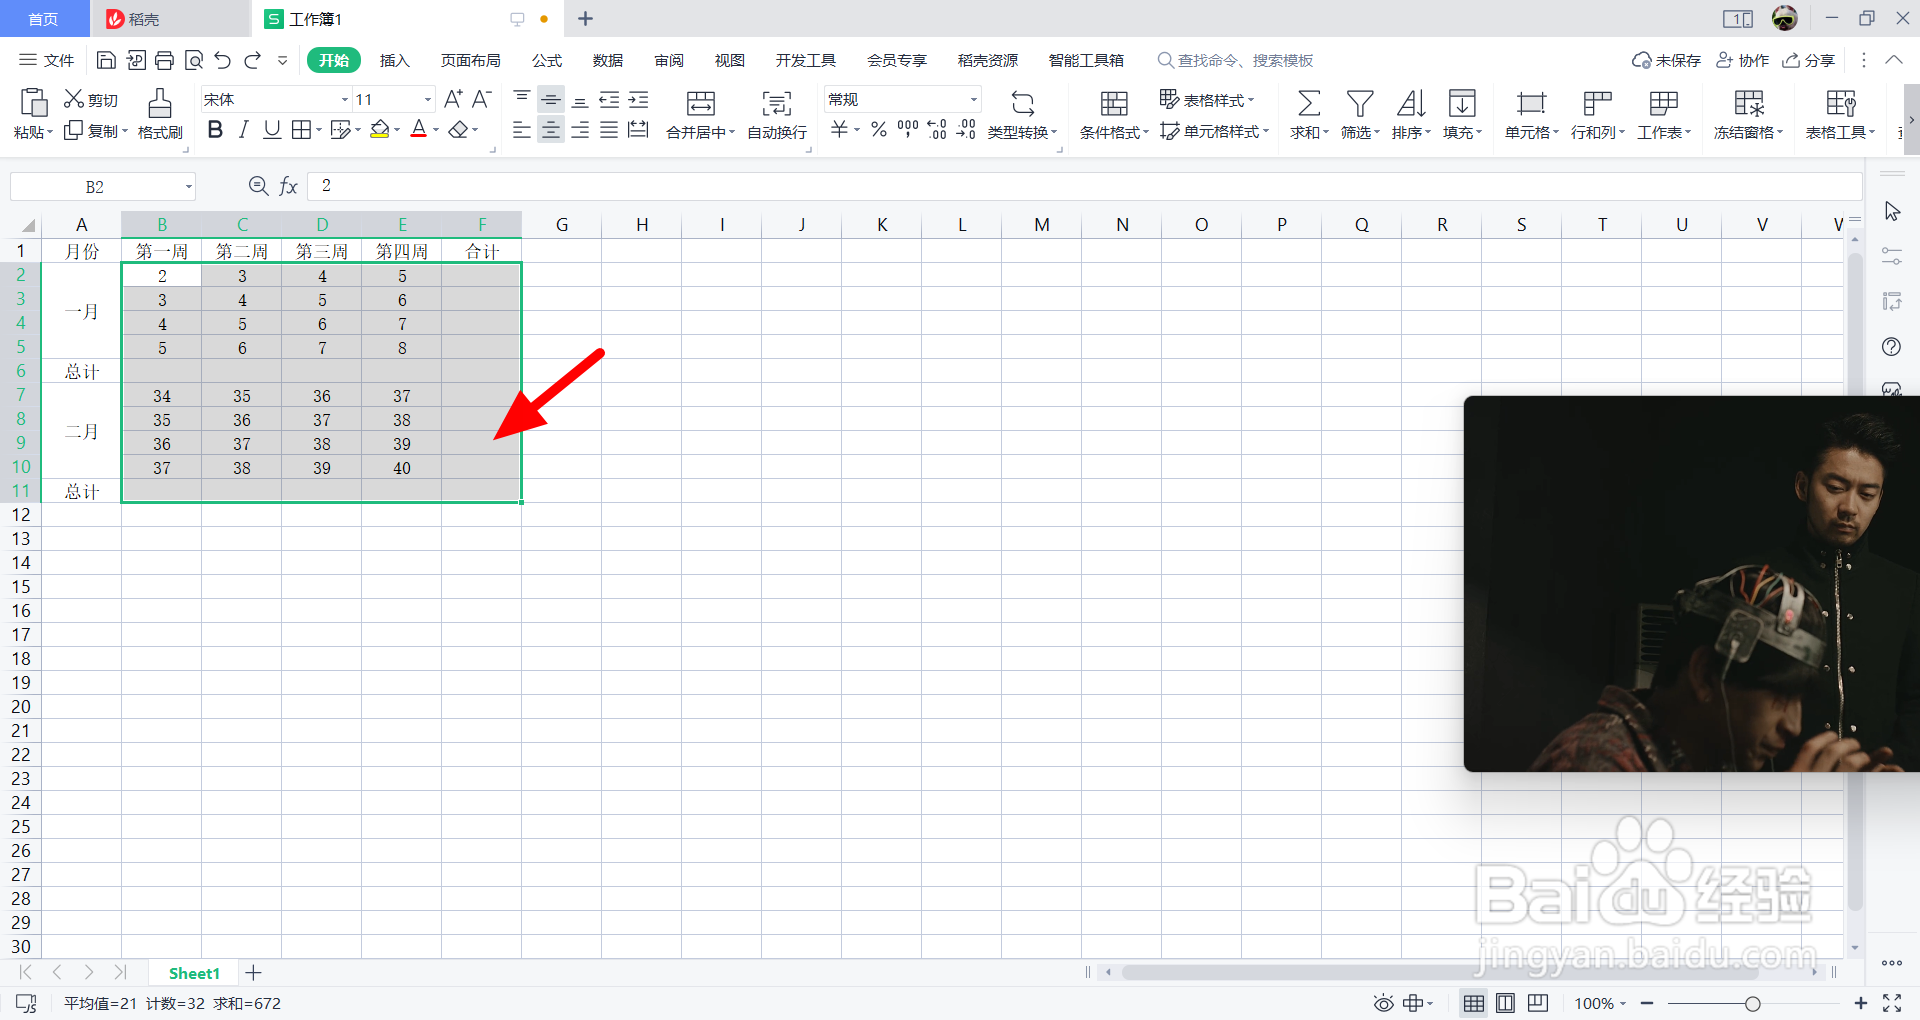Select the Format Painter brush

(x=160, y=103)
